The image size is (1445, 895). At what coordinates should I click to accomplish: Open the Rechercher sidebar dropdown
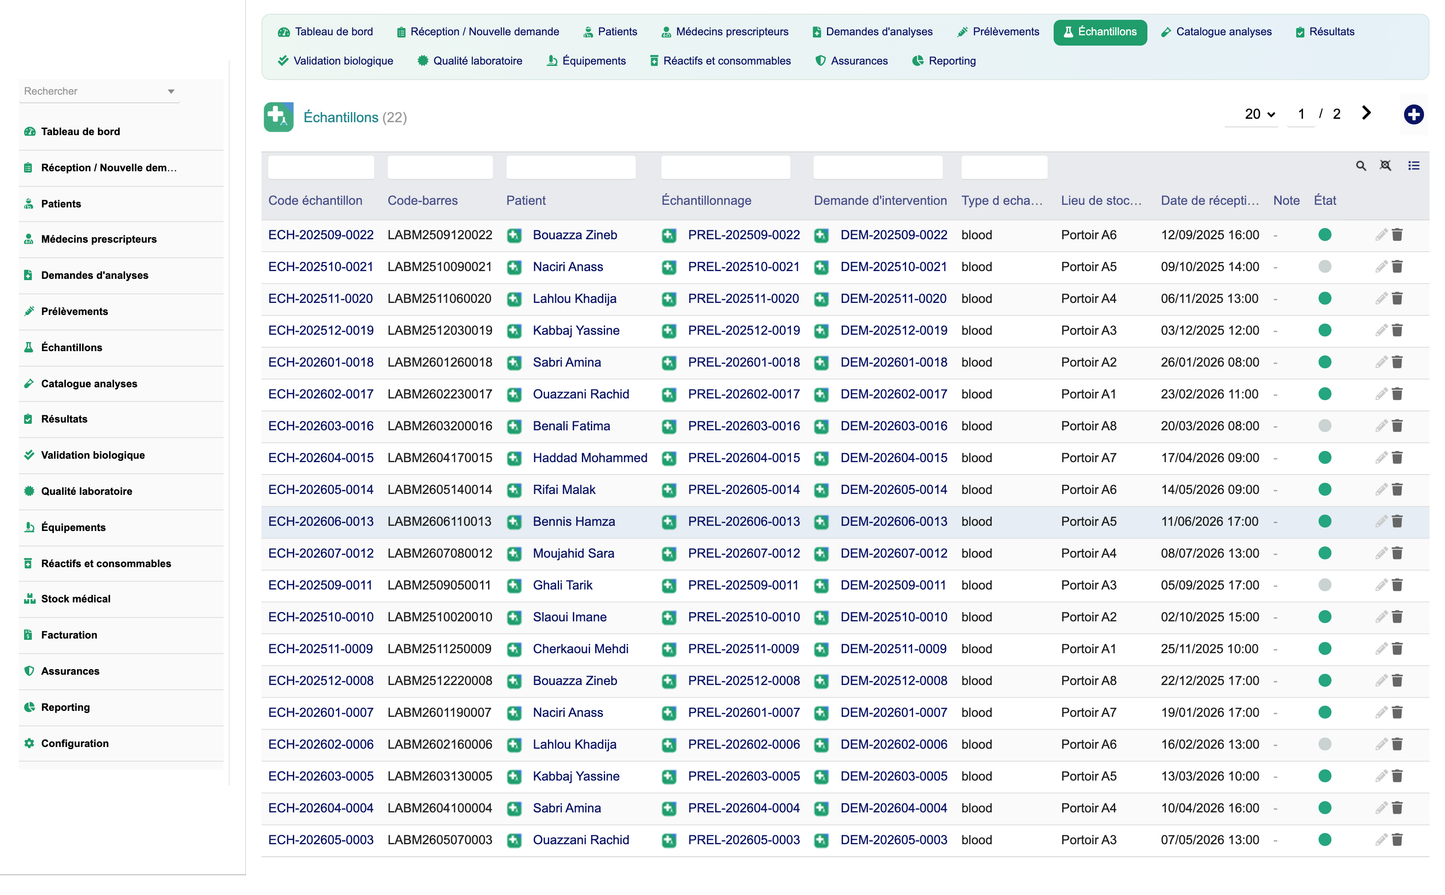tap(100, 91)
